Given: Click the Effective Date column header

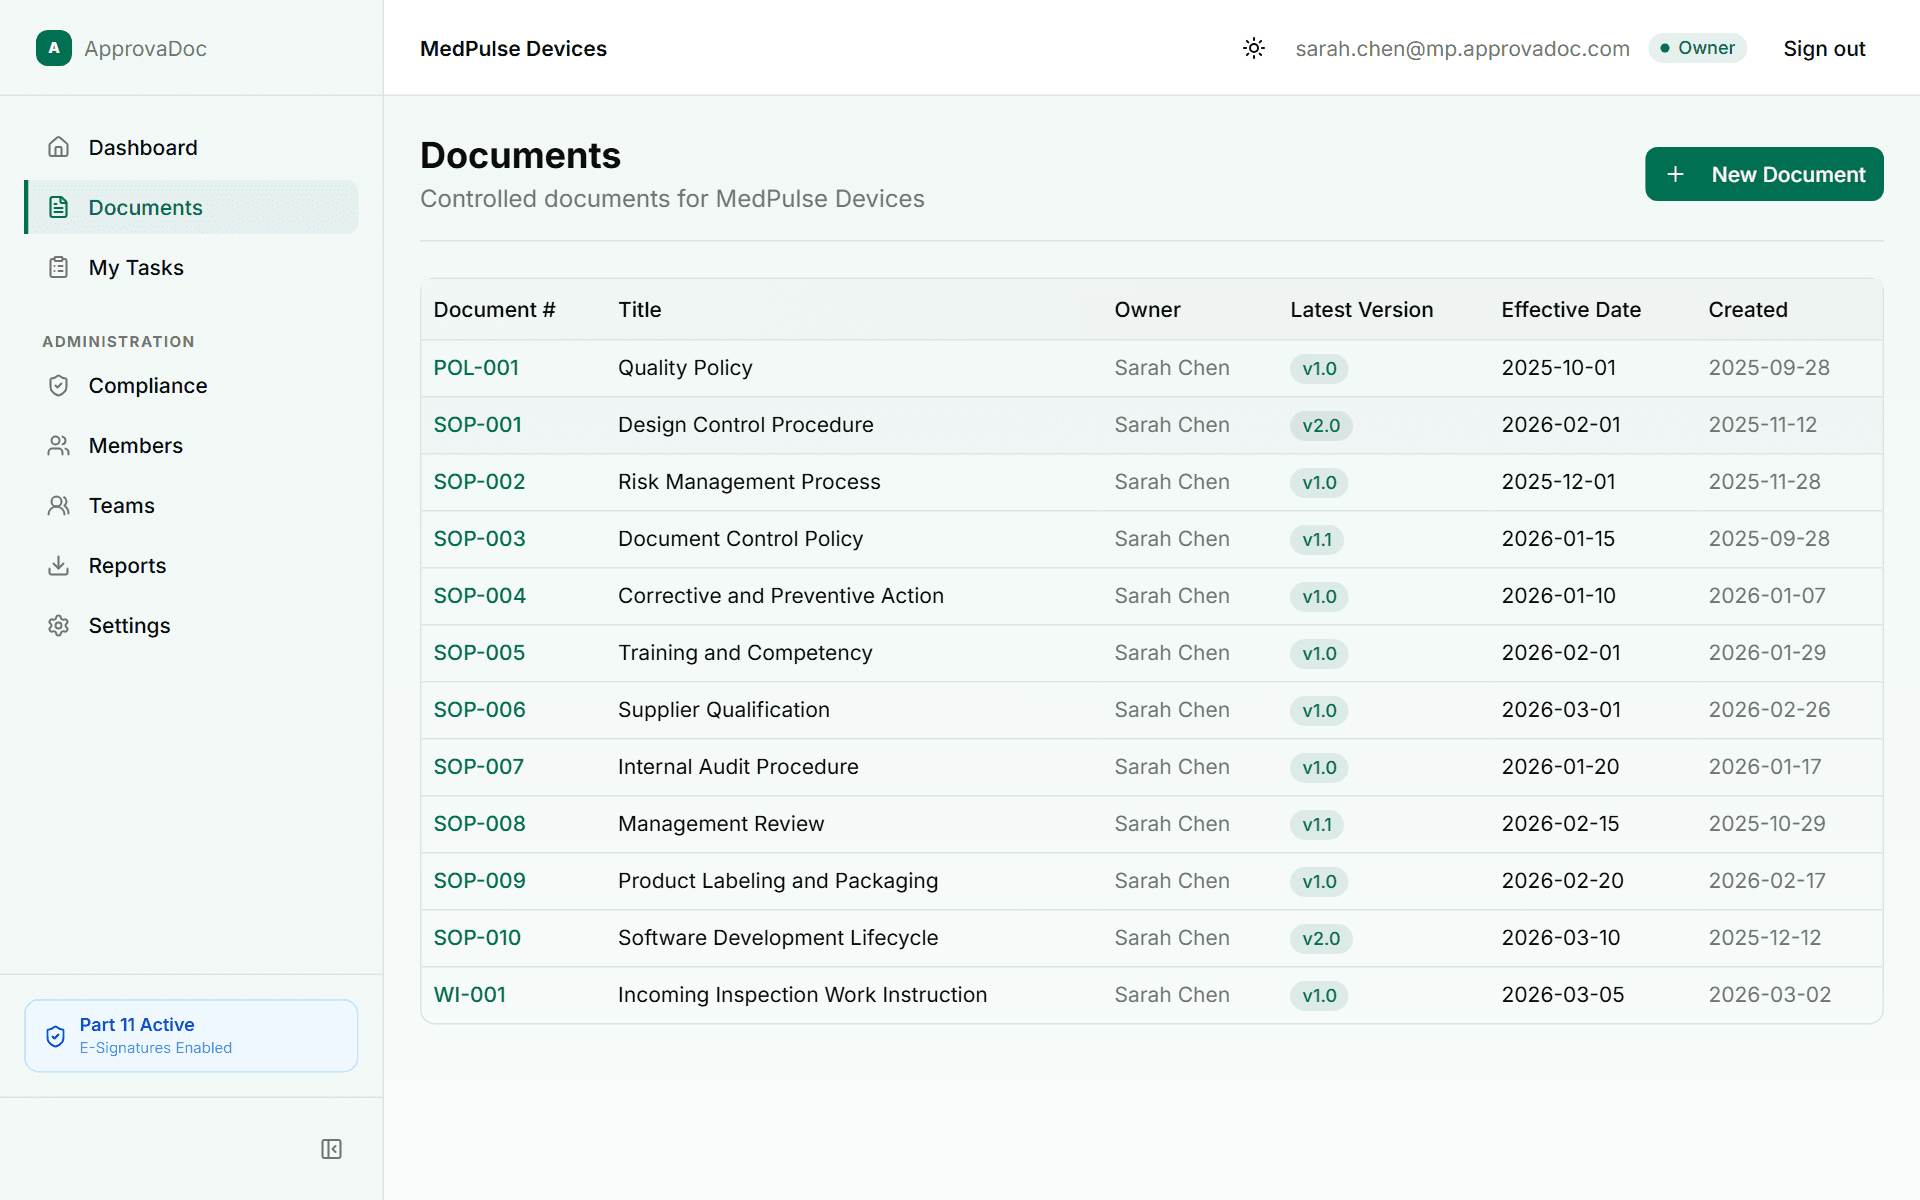Looking at the screenshot, I should click(x=1570, y=310).
